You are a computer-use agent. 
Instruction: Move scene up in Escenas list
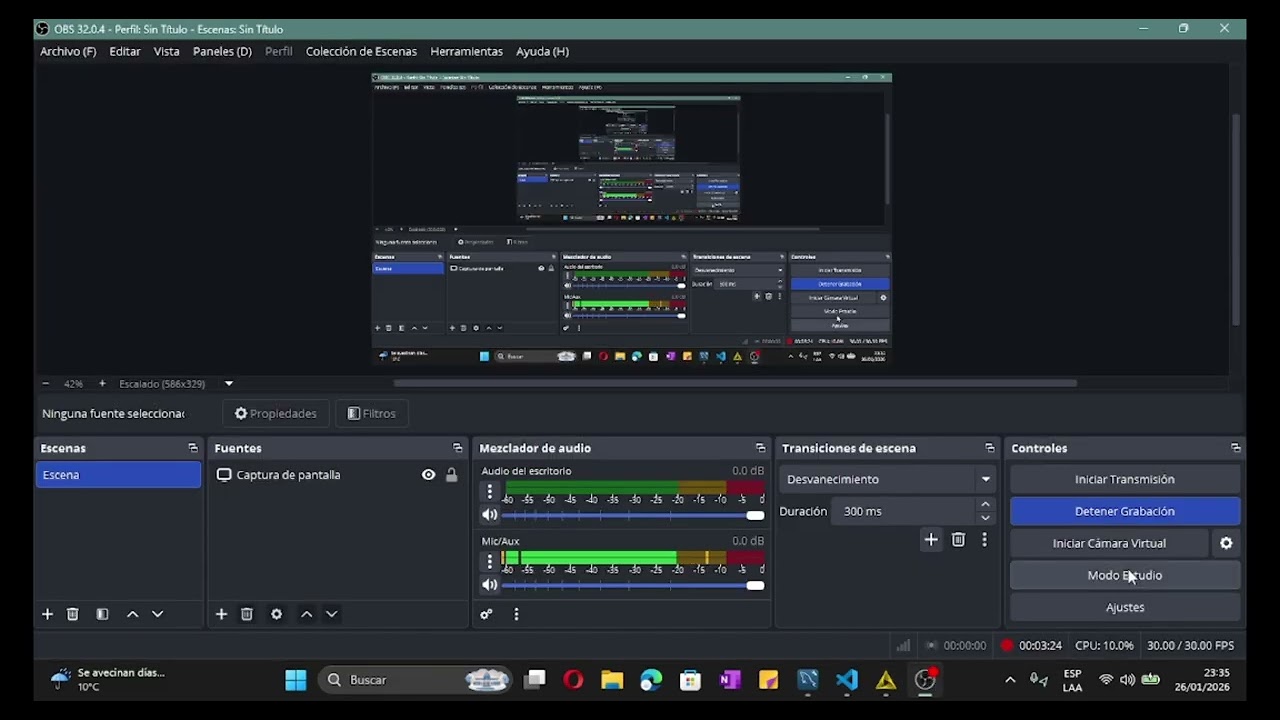click(132, 614)
